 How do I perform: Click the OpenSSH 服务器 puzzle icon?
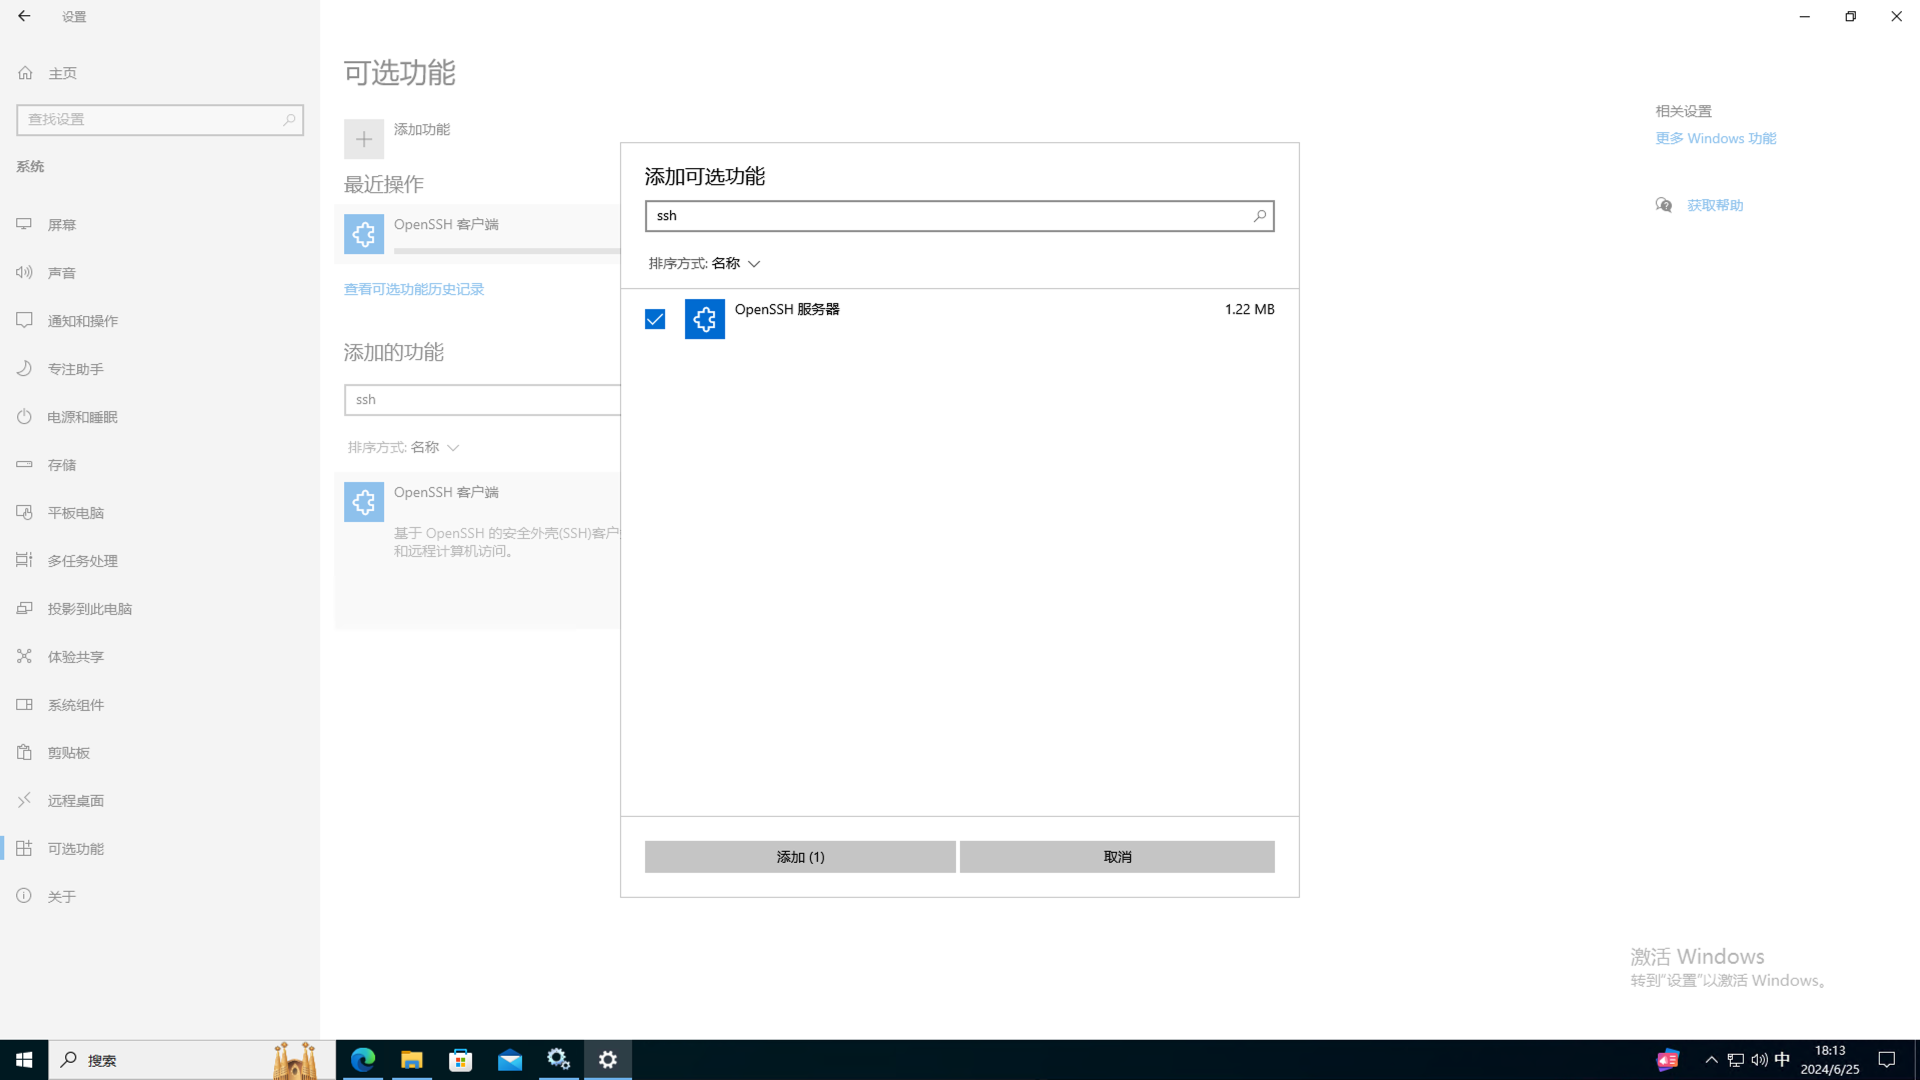click(x=705, y=319)
